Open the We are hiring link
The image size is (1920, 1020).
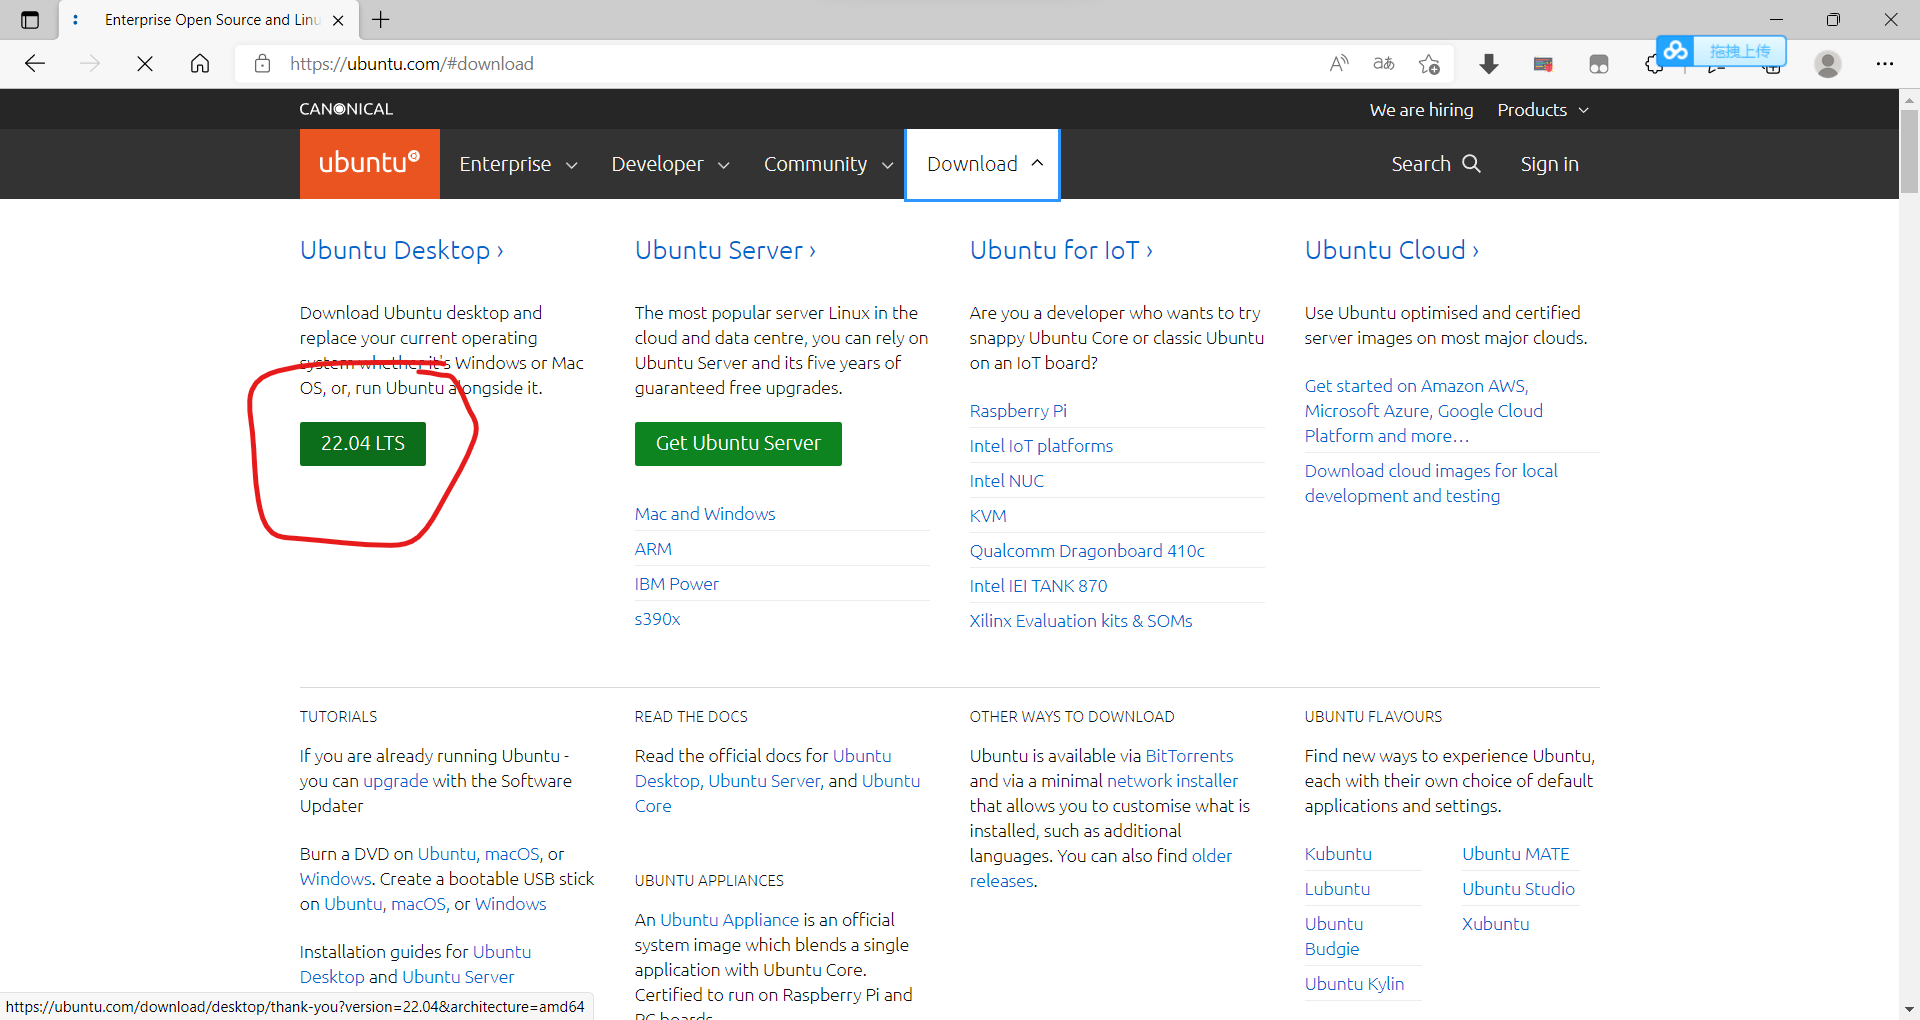coord(1421,110)
